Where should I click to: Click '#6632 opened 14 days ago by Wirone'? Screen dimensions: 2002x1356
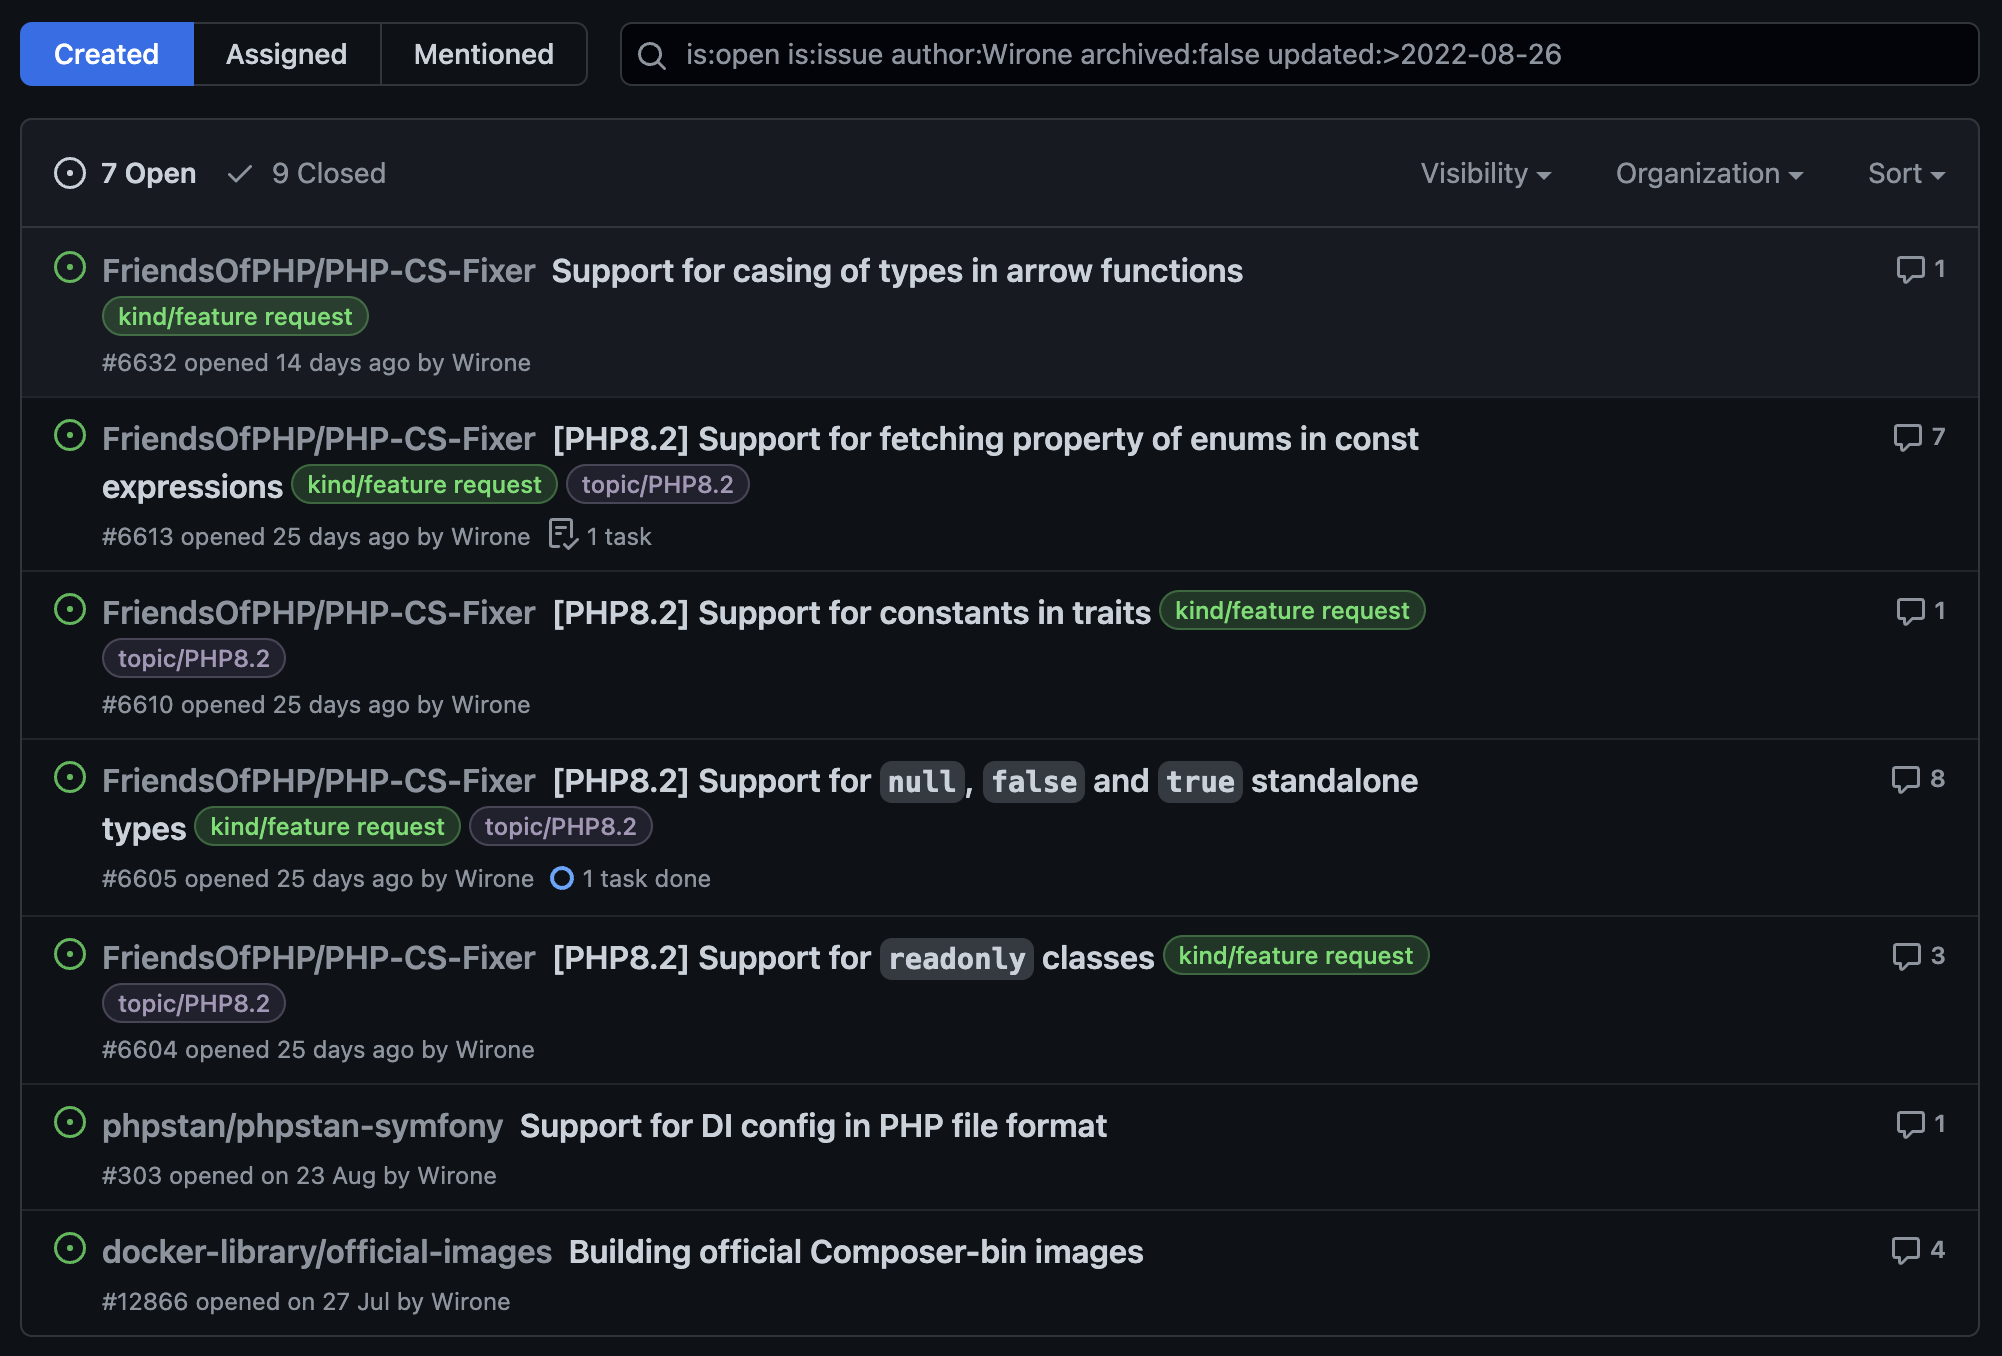click(x=316, y=362)
